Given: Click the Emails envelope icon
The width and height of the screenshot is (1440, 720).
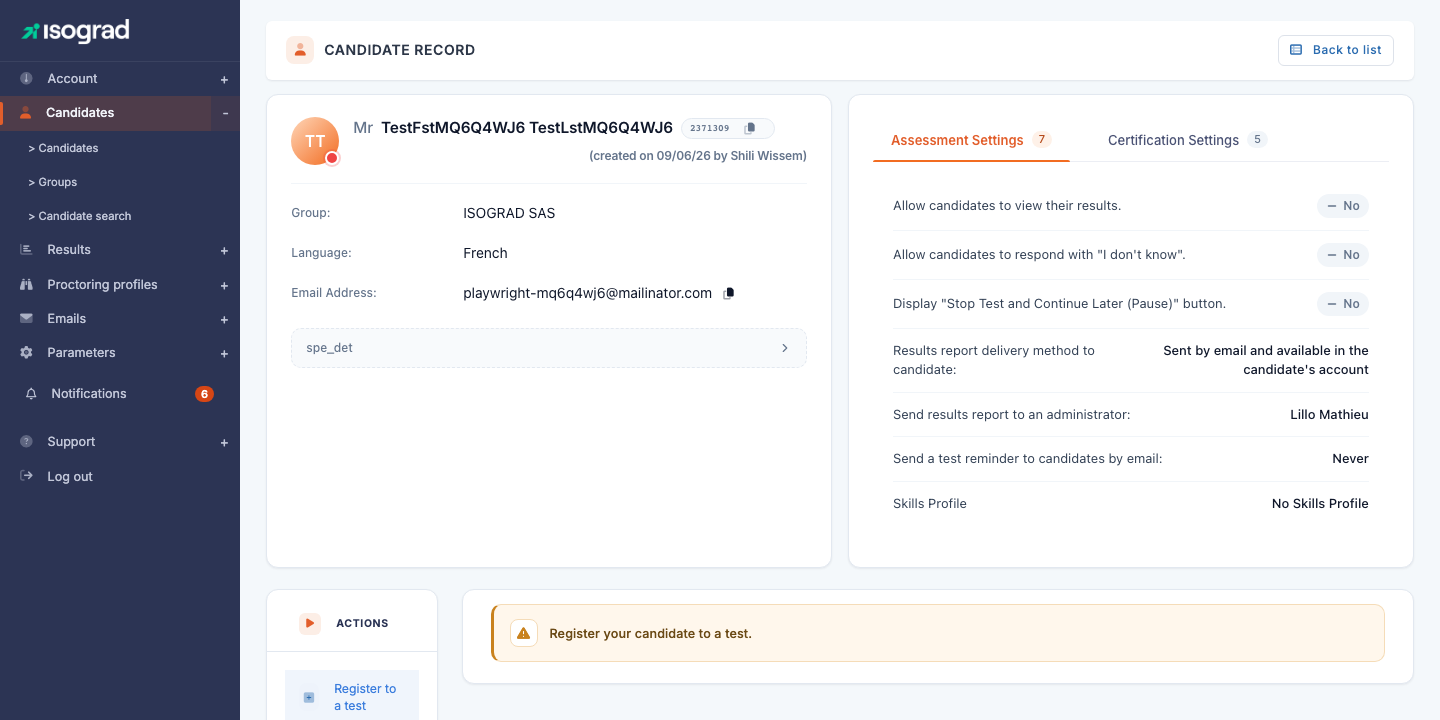Looking at the screenshot, I should tap(26, 319).
